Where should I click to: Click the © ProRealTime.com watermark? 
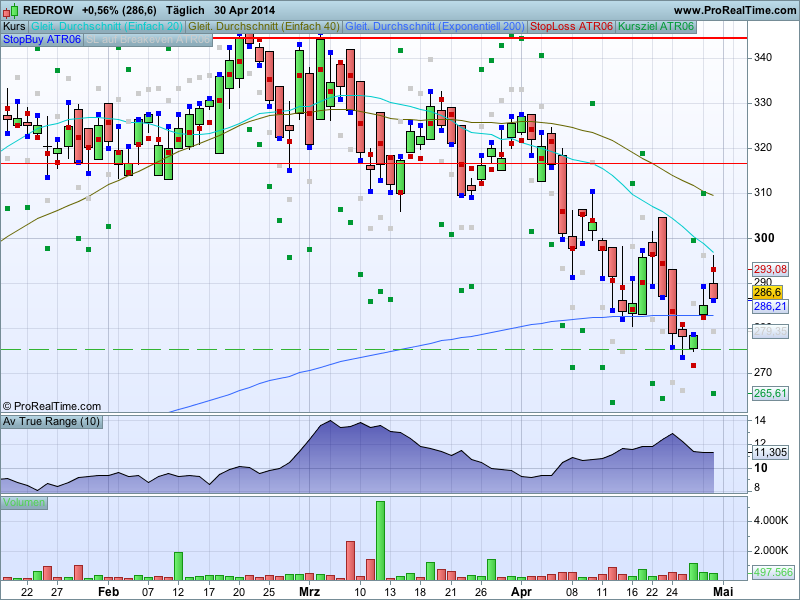tap(52, 406)
